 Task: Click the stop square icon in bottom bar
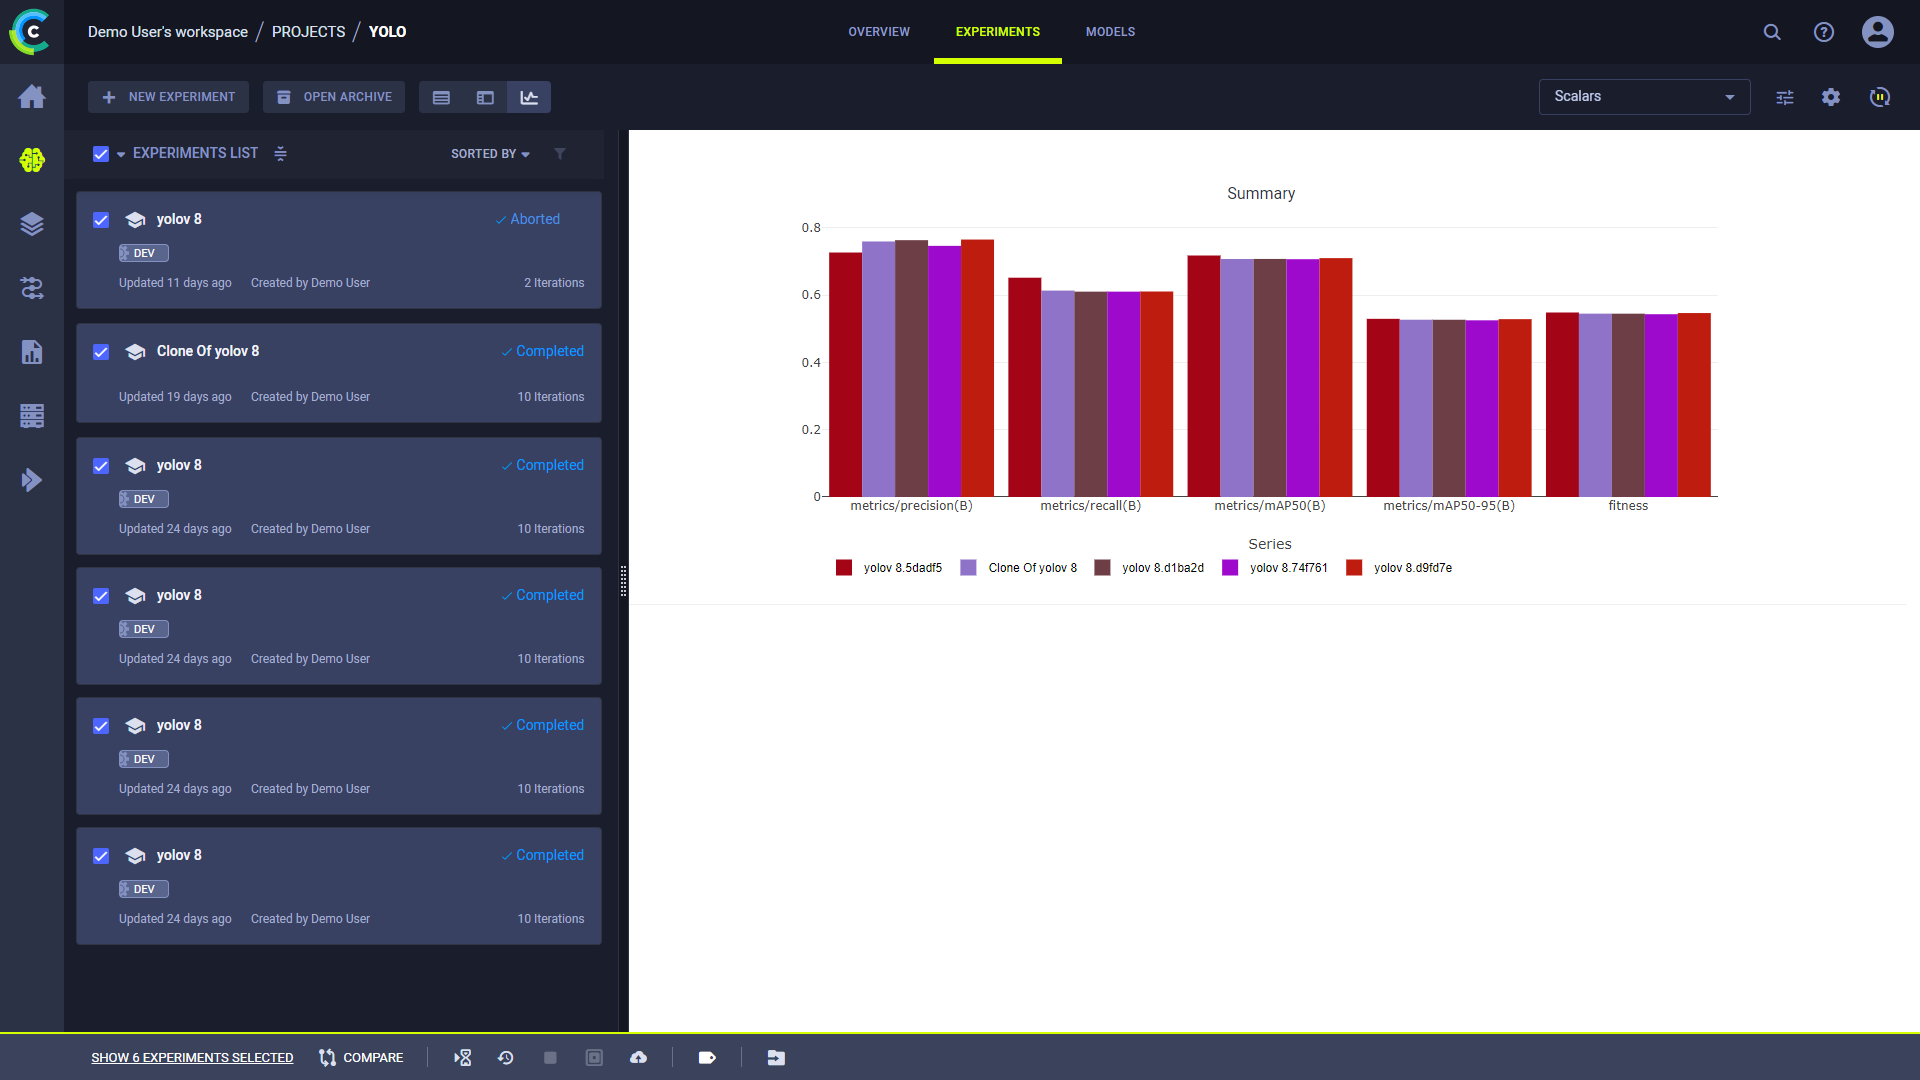550,1057
